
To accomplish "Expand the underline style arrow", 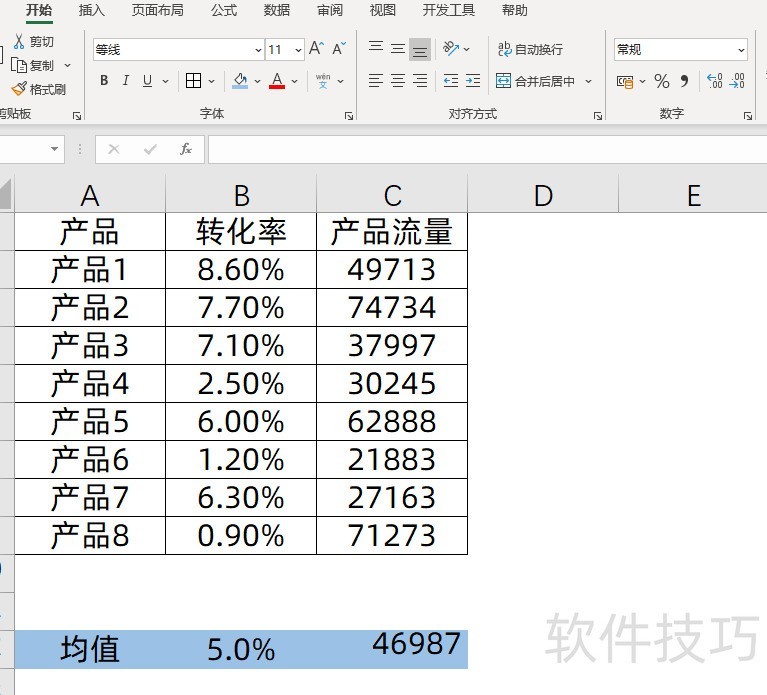I will click(165, 81).
